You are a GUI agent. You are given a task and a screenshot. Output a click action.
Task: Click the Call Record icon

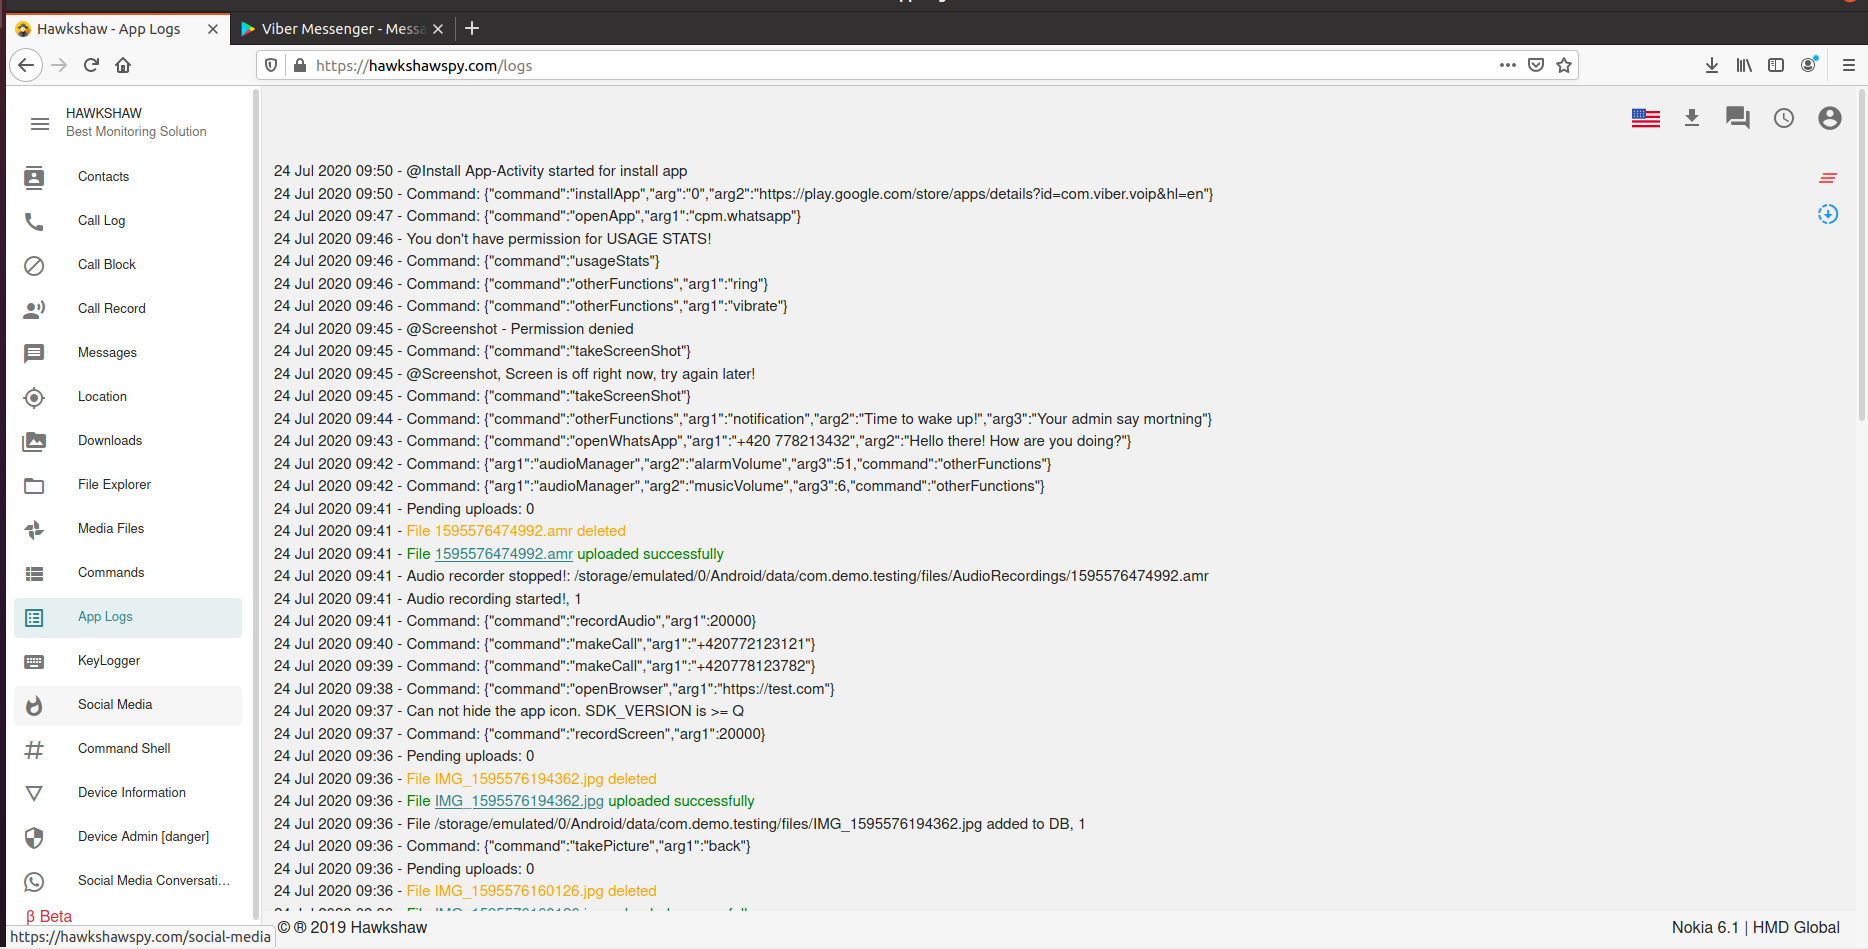coord(34,309)
